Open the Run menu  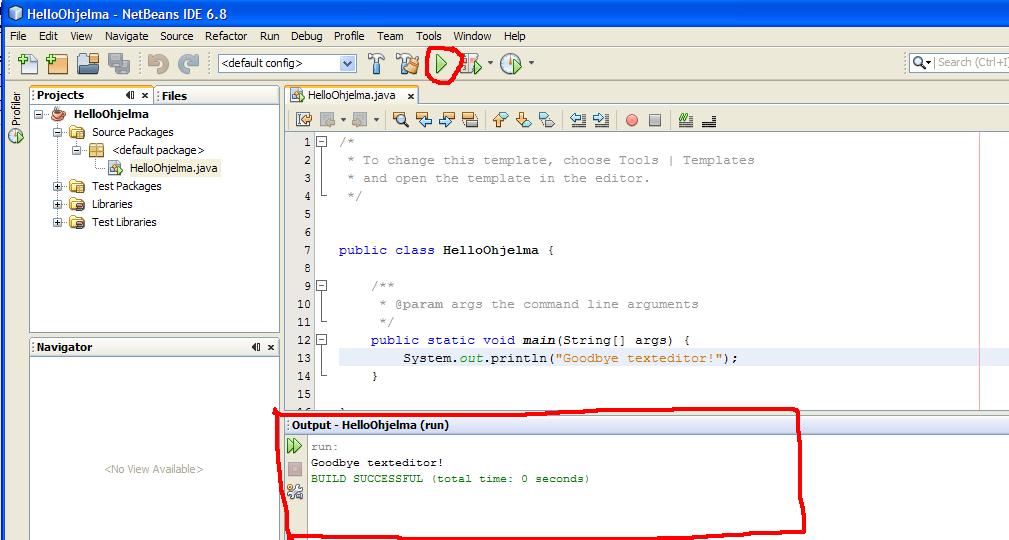(x=270, y=36)
